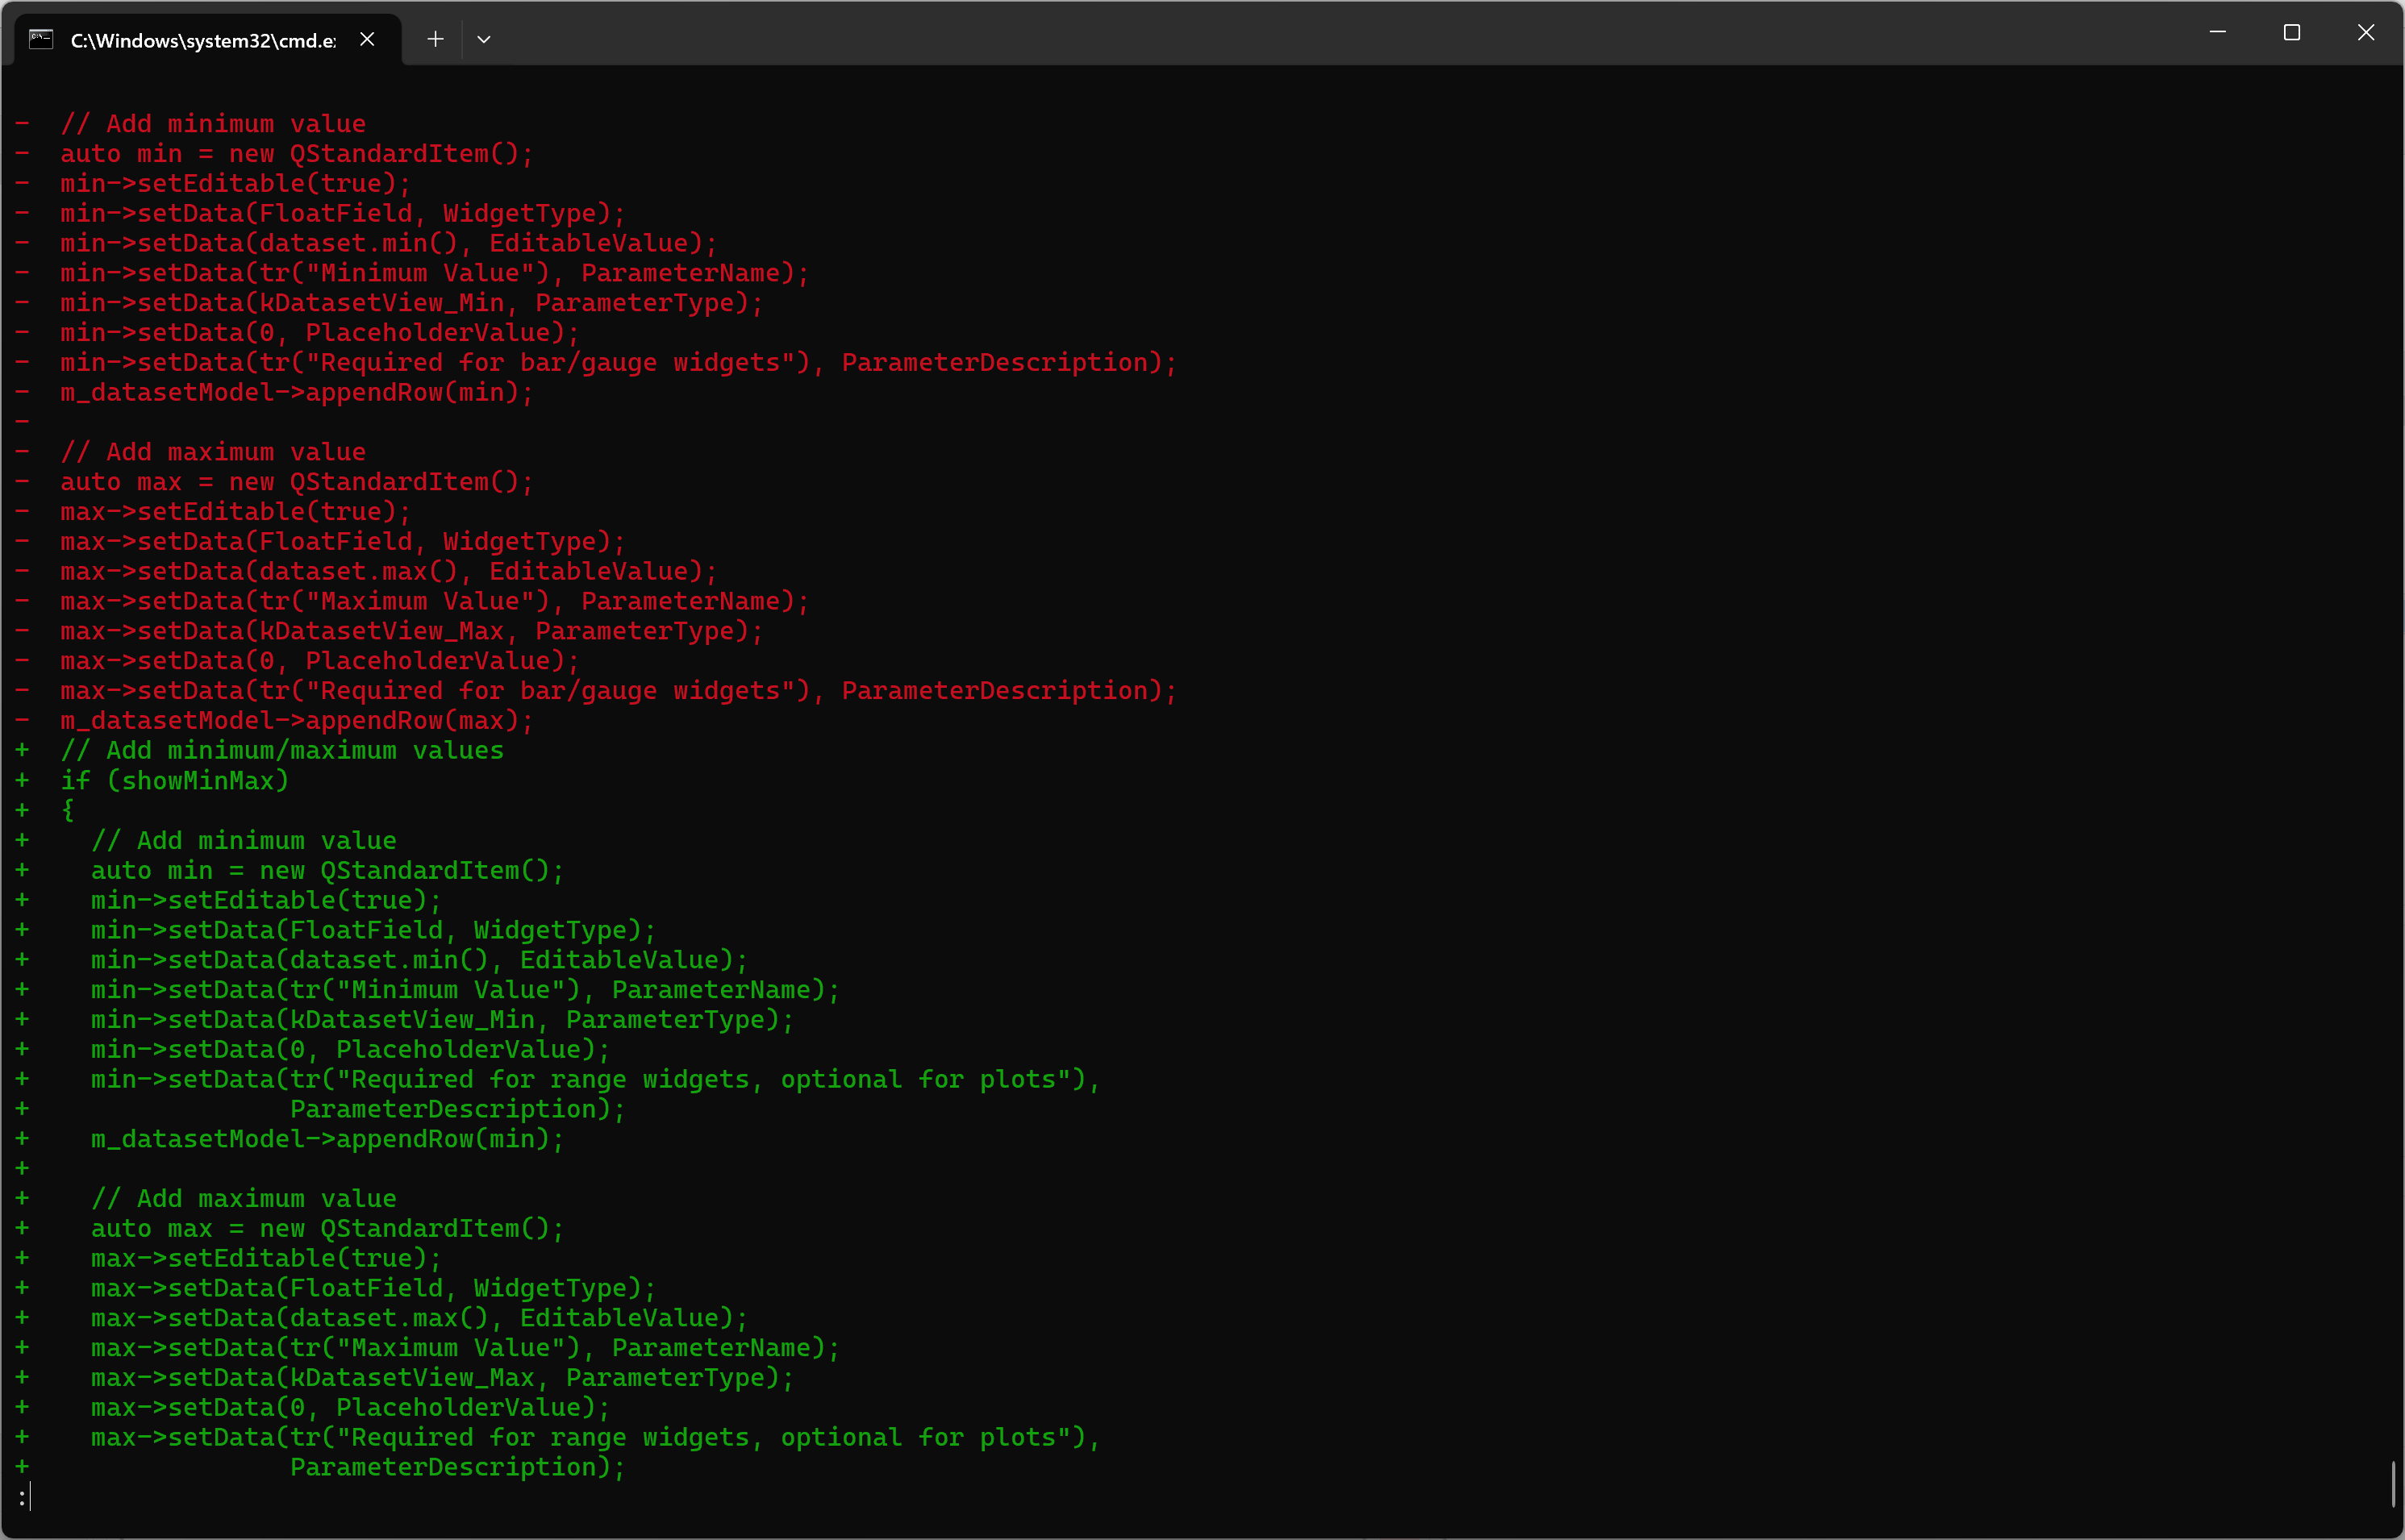Image resolution: width=2405 pixels, height=1540 pixels.
Task: Click the comment '// Add minimum/maximum values'
Action: click(x=282, y=750)
